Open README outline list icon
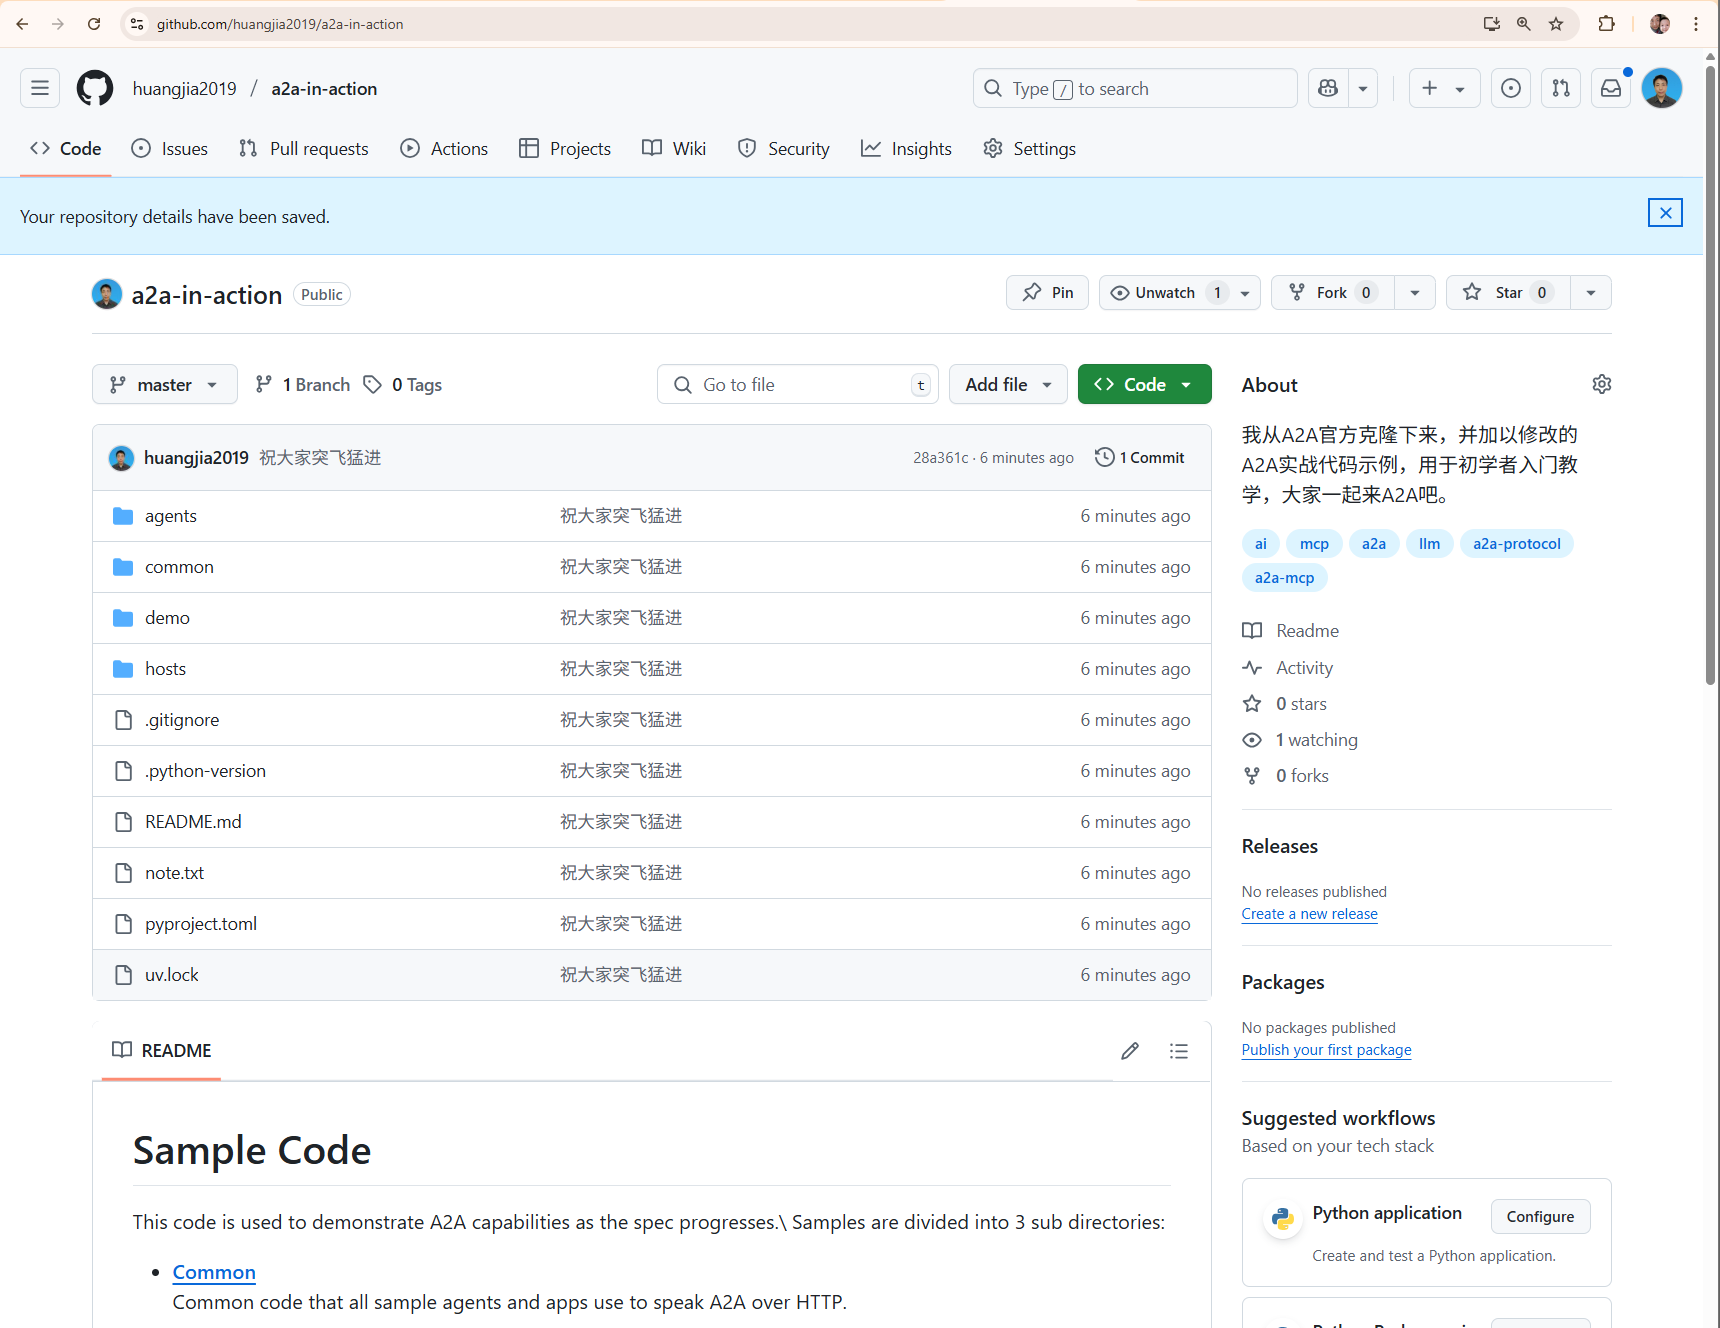The image size is (1720, 1328). point(1179,1051)
